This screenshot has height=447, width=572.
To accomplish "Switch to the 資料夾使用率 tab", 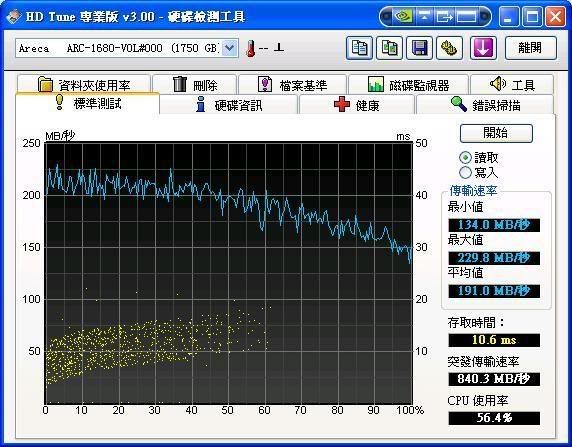I will pos(84,84).
